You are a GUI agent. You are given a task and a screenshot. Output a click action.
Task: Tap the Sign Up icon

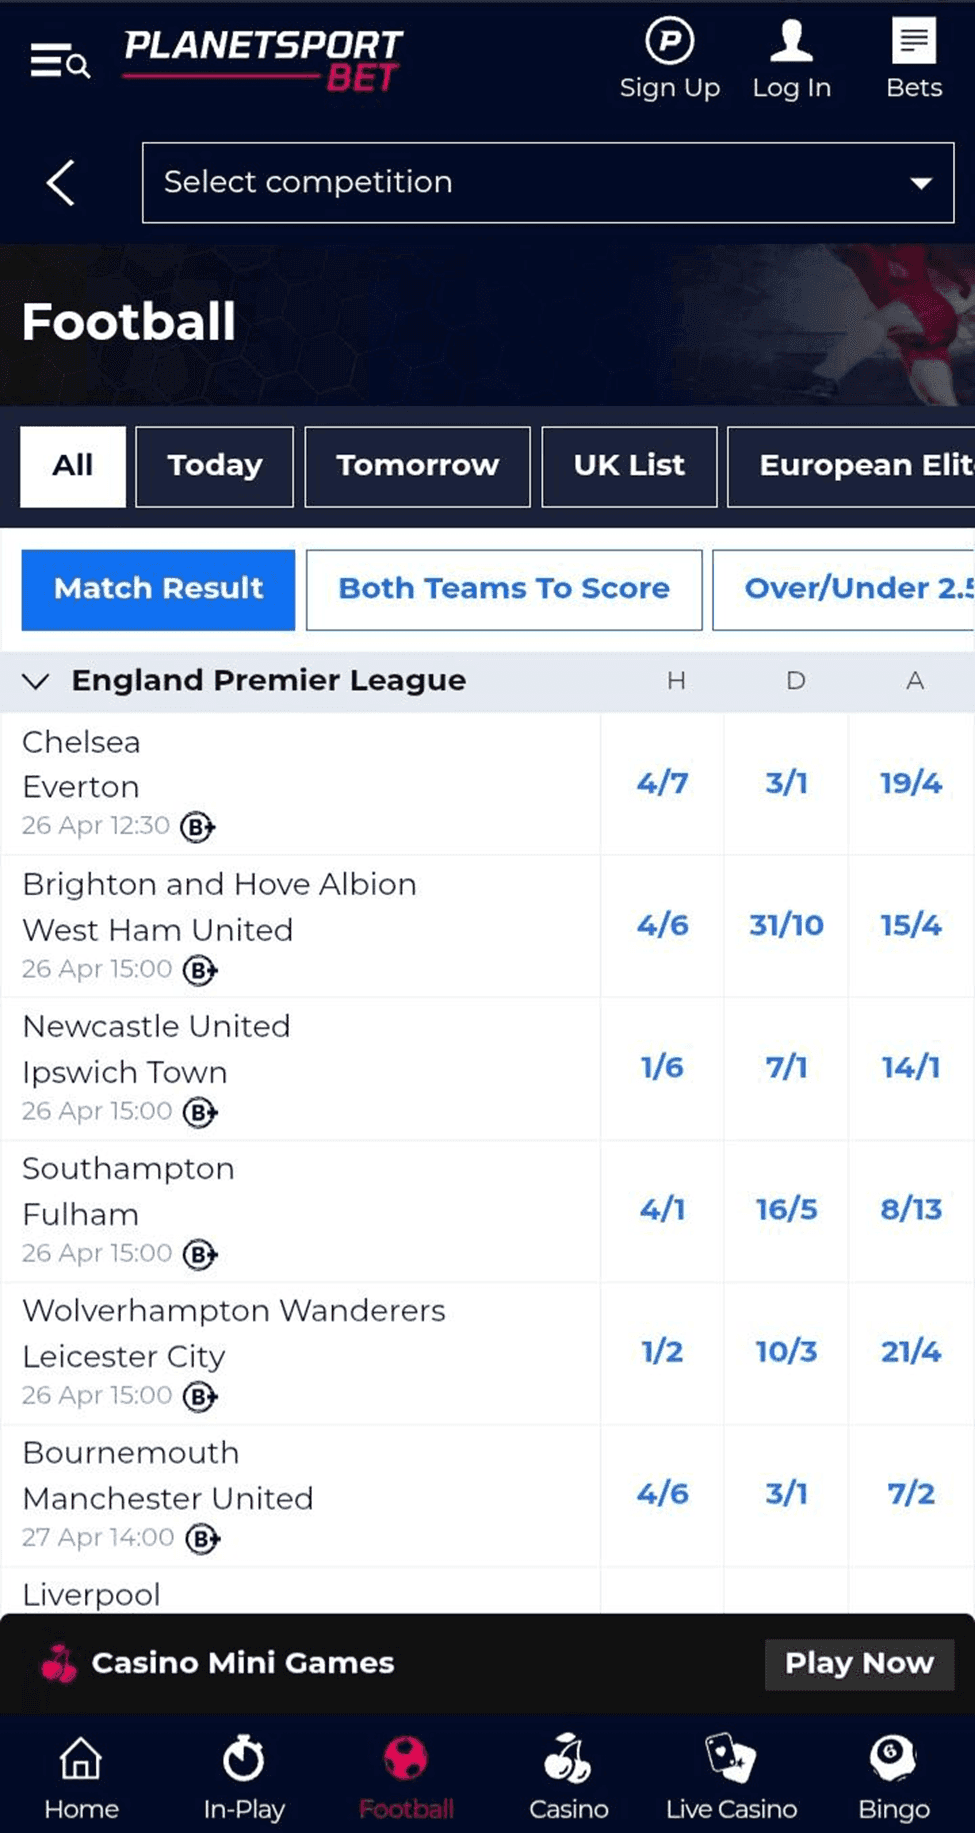[669, 42]
